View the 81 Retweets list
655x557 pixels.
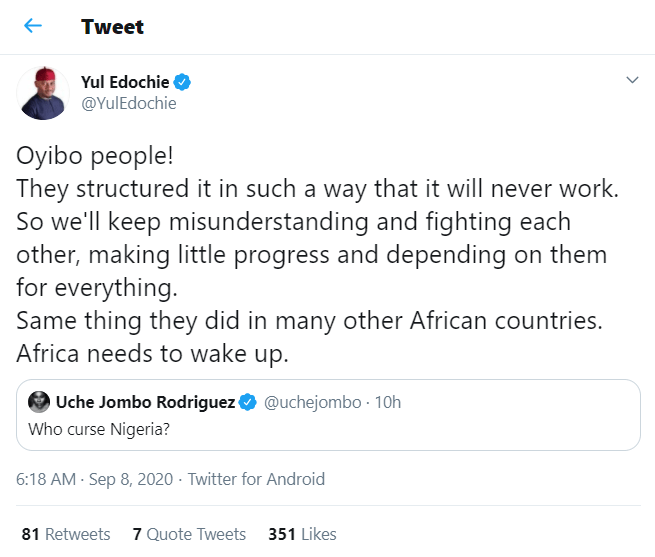click(66, 534)
